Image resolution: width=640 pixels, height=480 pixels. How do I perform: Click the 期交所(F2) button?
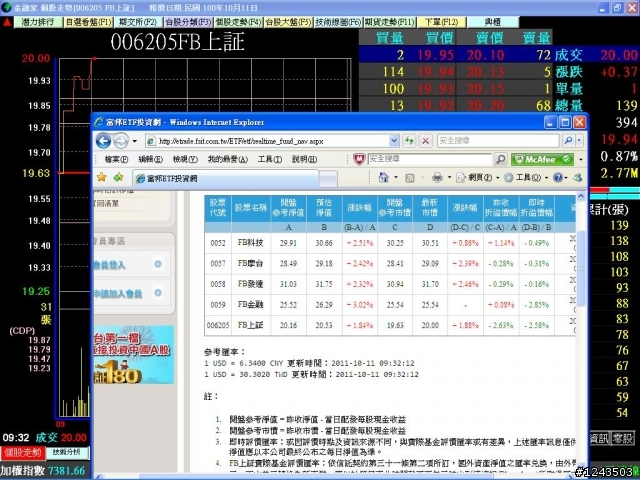[138, 22]
